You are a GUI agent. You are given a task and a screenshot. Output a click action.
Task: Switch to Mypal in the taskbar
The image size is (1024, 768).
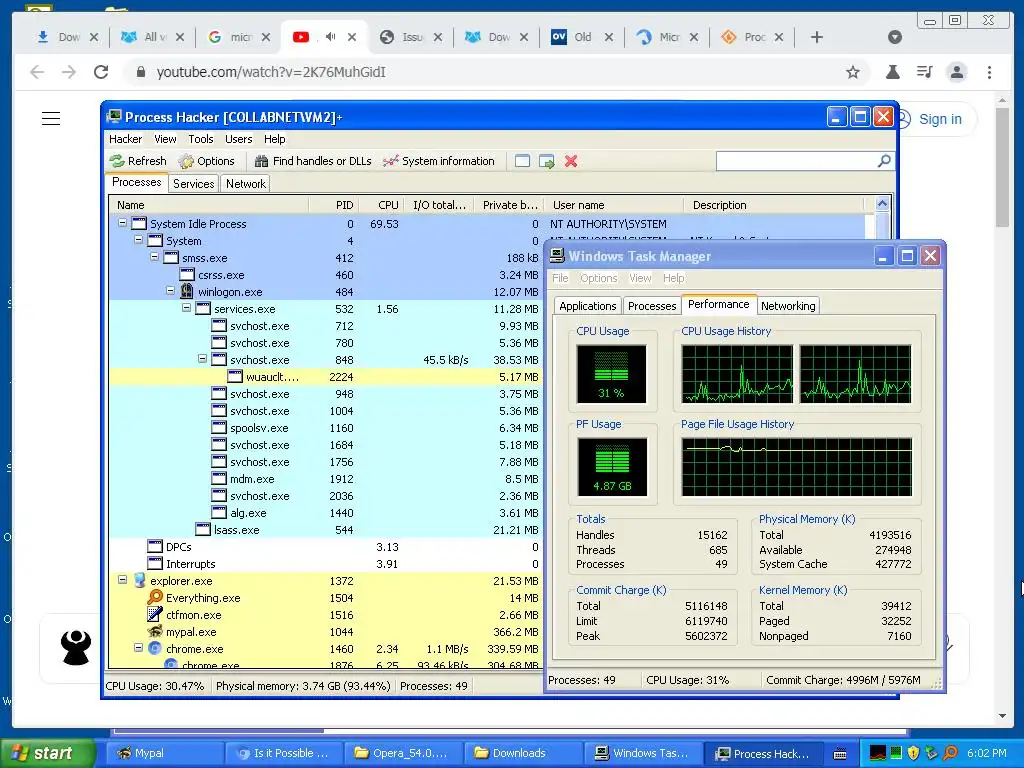coord(165,753)
